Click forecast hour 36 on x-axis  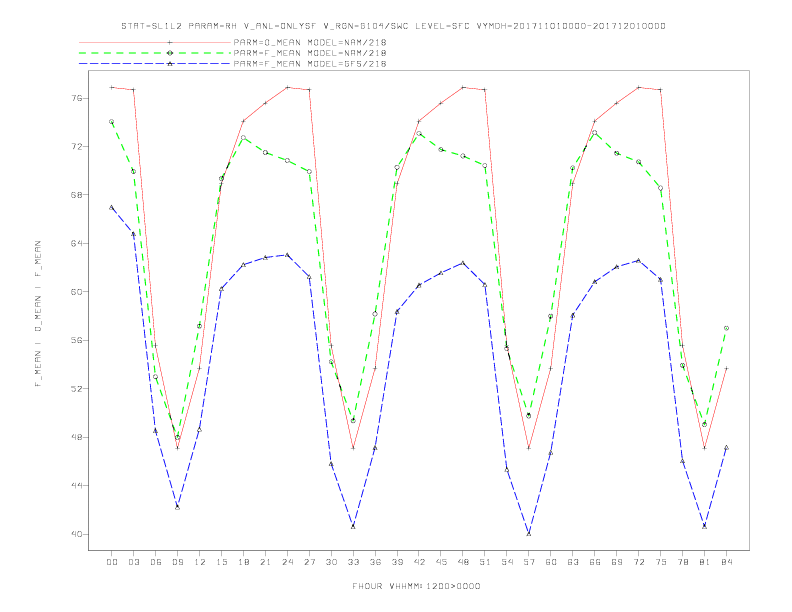point(375,562)
